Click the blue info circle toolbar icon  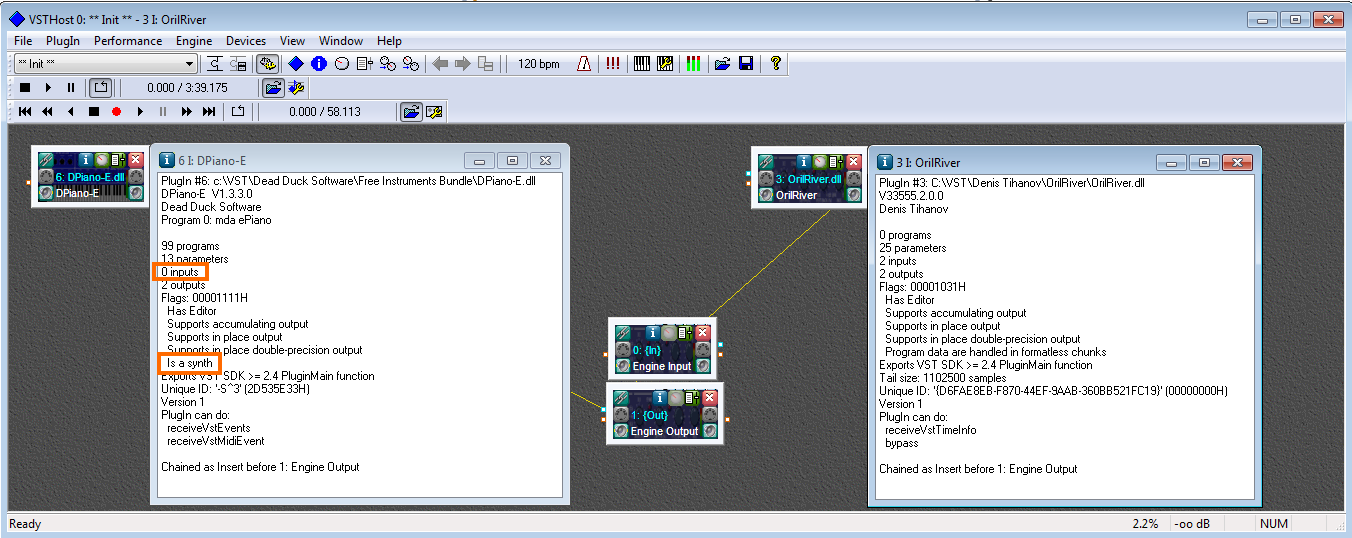[318, 64]
